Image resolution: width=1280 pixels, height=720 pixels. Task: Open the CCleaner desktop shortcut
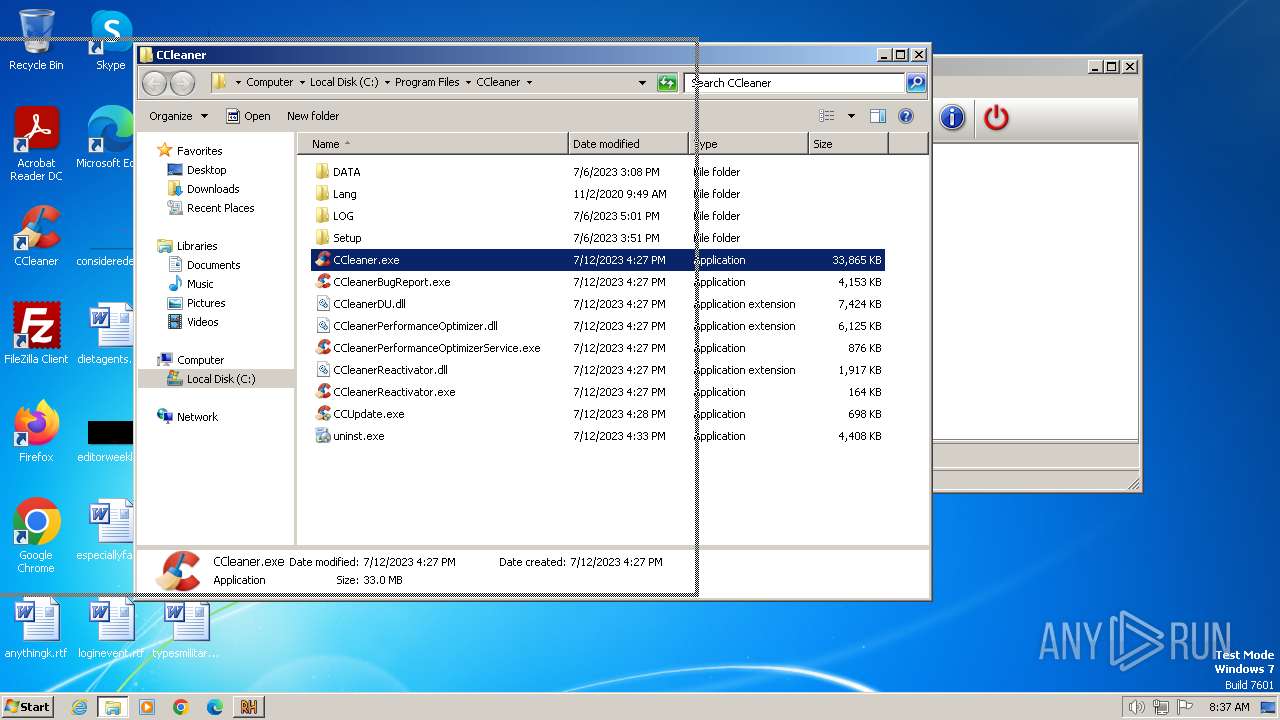pos(36,236)
